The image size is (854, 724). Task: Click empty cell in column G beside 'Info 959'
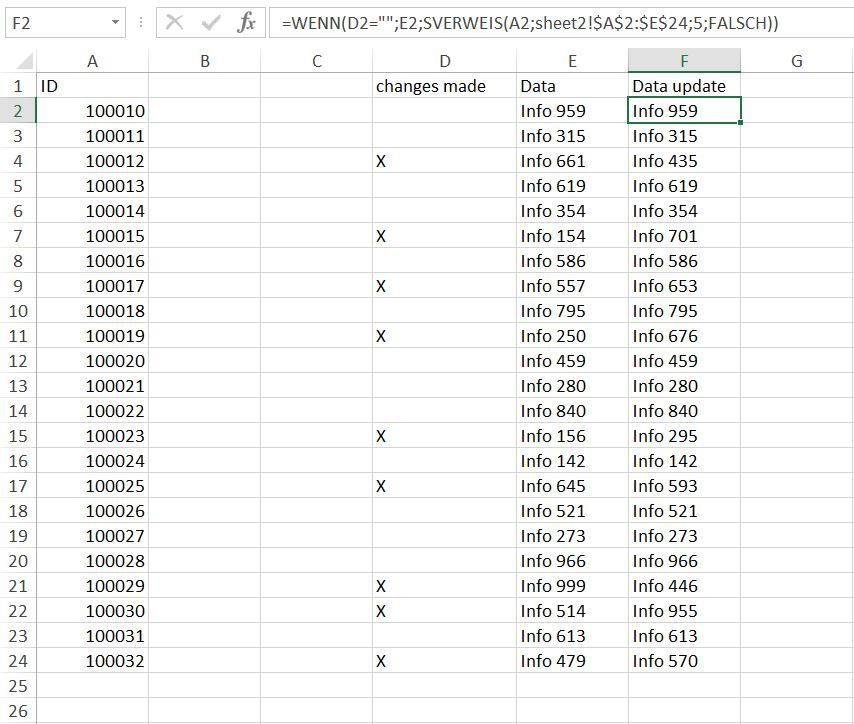coord(797,111)
